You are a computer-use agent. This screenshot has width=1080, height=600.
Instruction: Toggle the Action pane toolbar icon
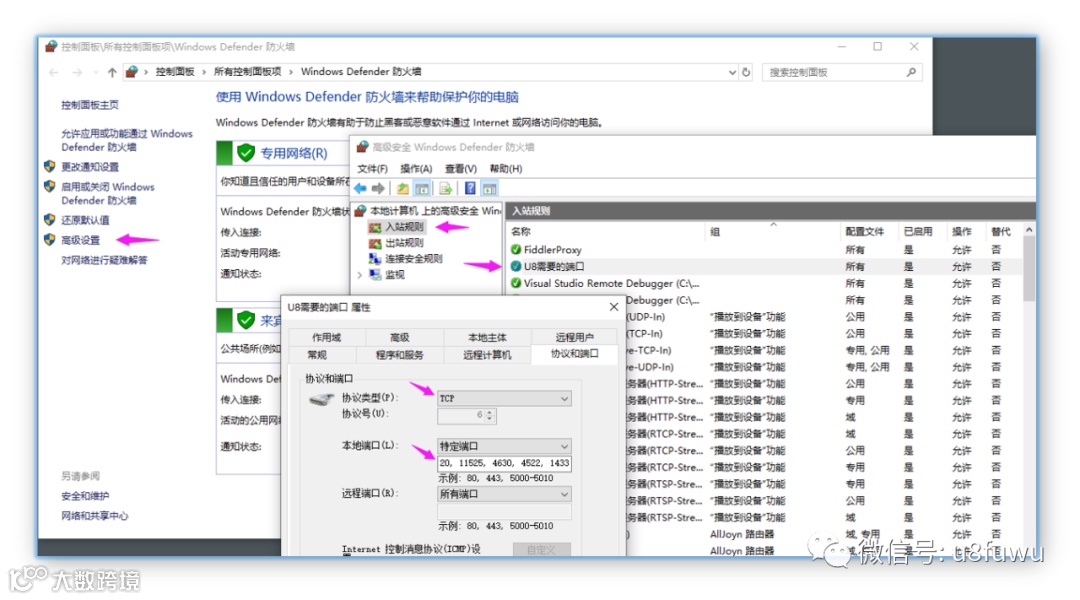[489, 189]
